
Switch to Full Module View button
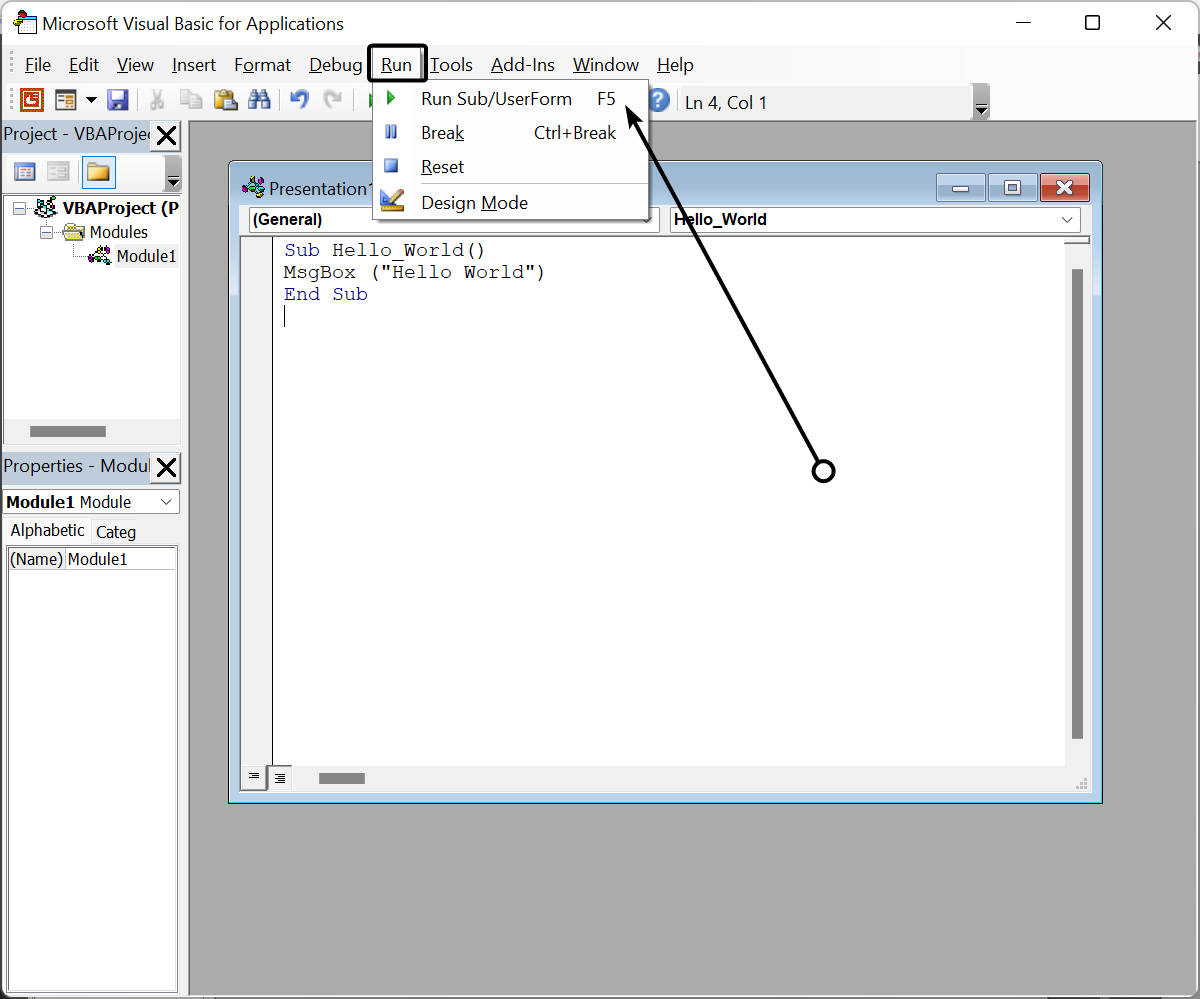[x=280, y=777]
